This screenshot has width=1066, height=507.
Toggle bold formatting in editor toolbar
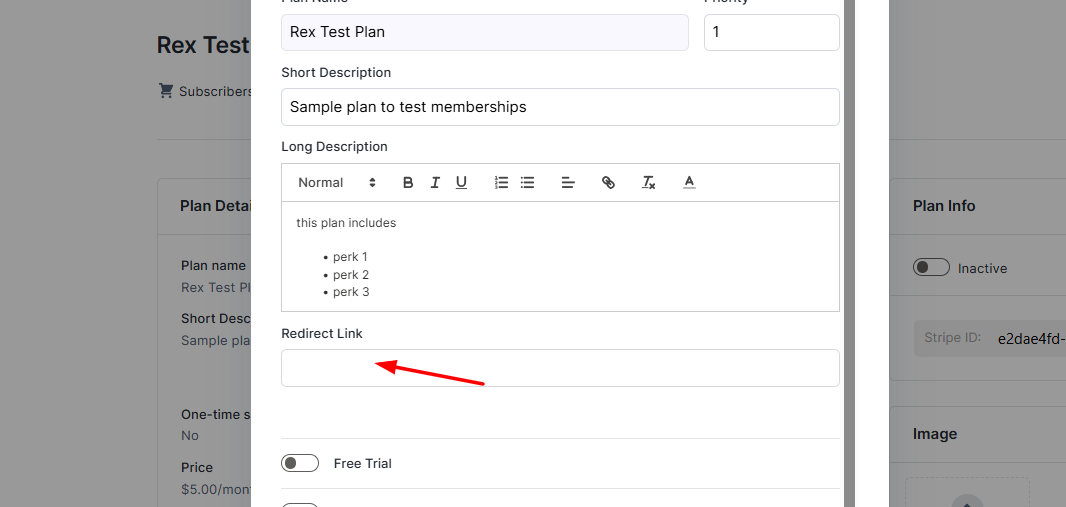pos(408,182)
